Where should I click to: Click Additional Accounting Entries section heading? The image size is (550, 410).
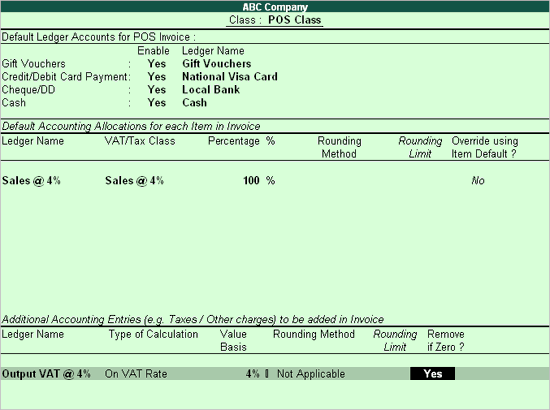(x=193, y=319)
